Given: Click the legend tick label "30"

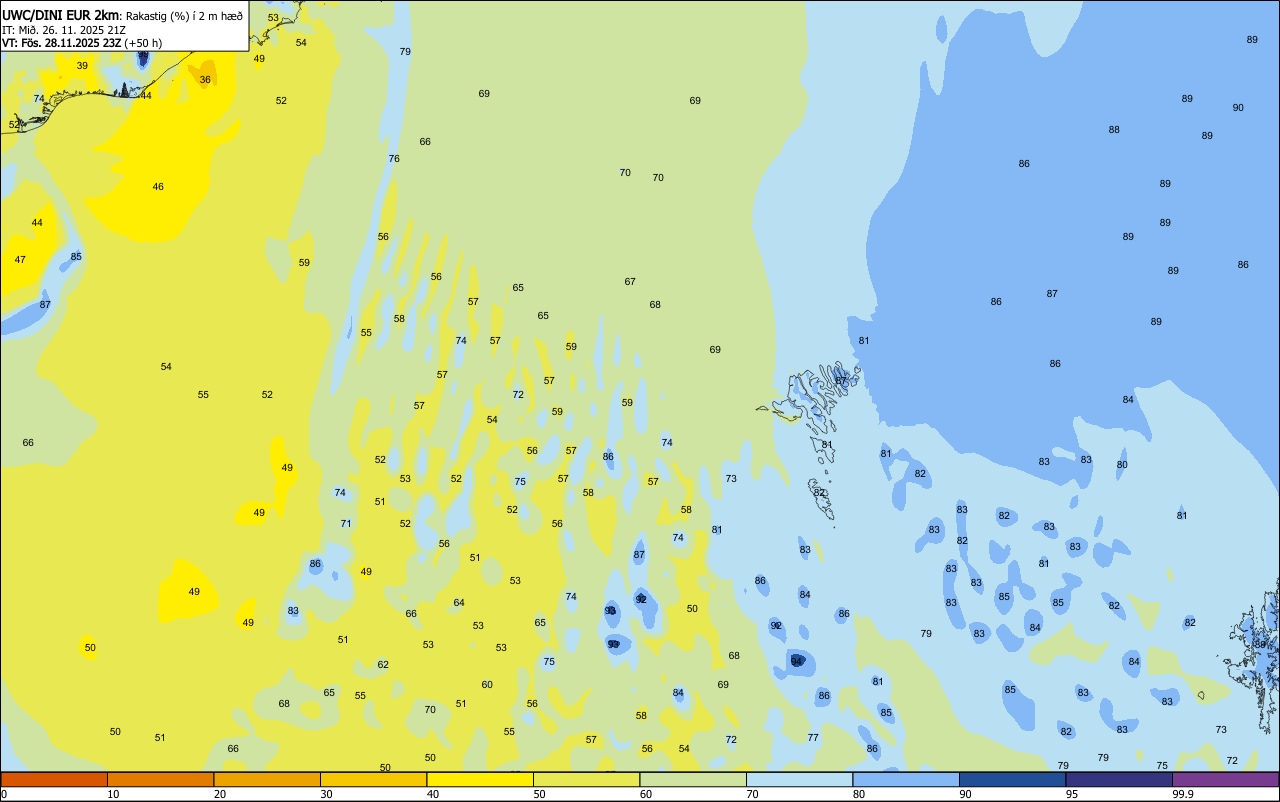Looking at the screenshot, I should point(326,794).
